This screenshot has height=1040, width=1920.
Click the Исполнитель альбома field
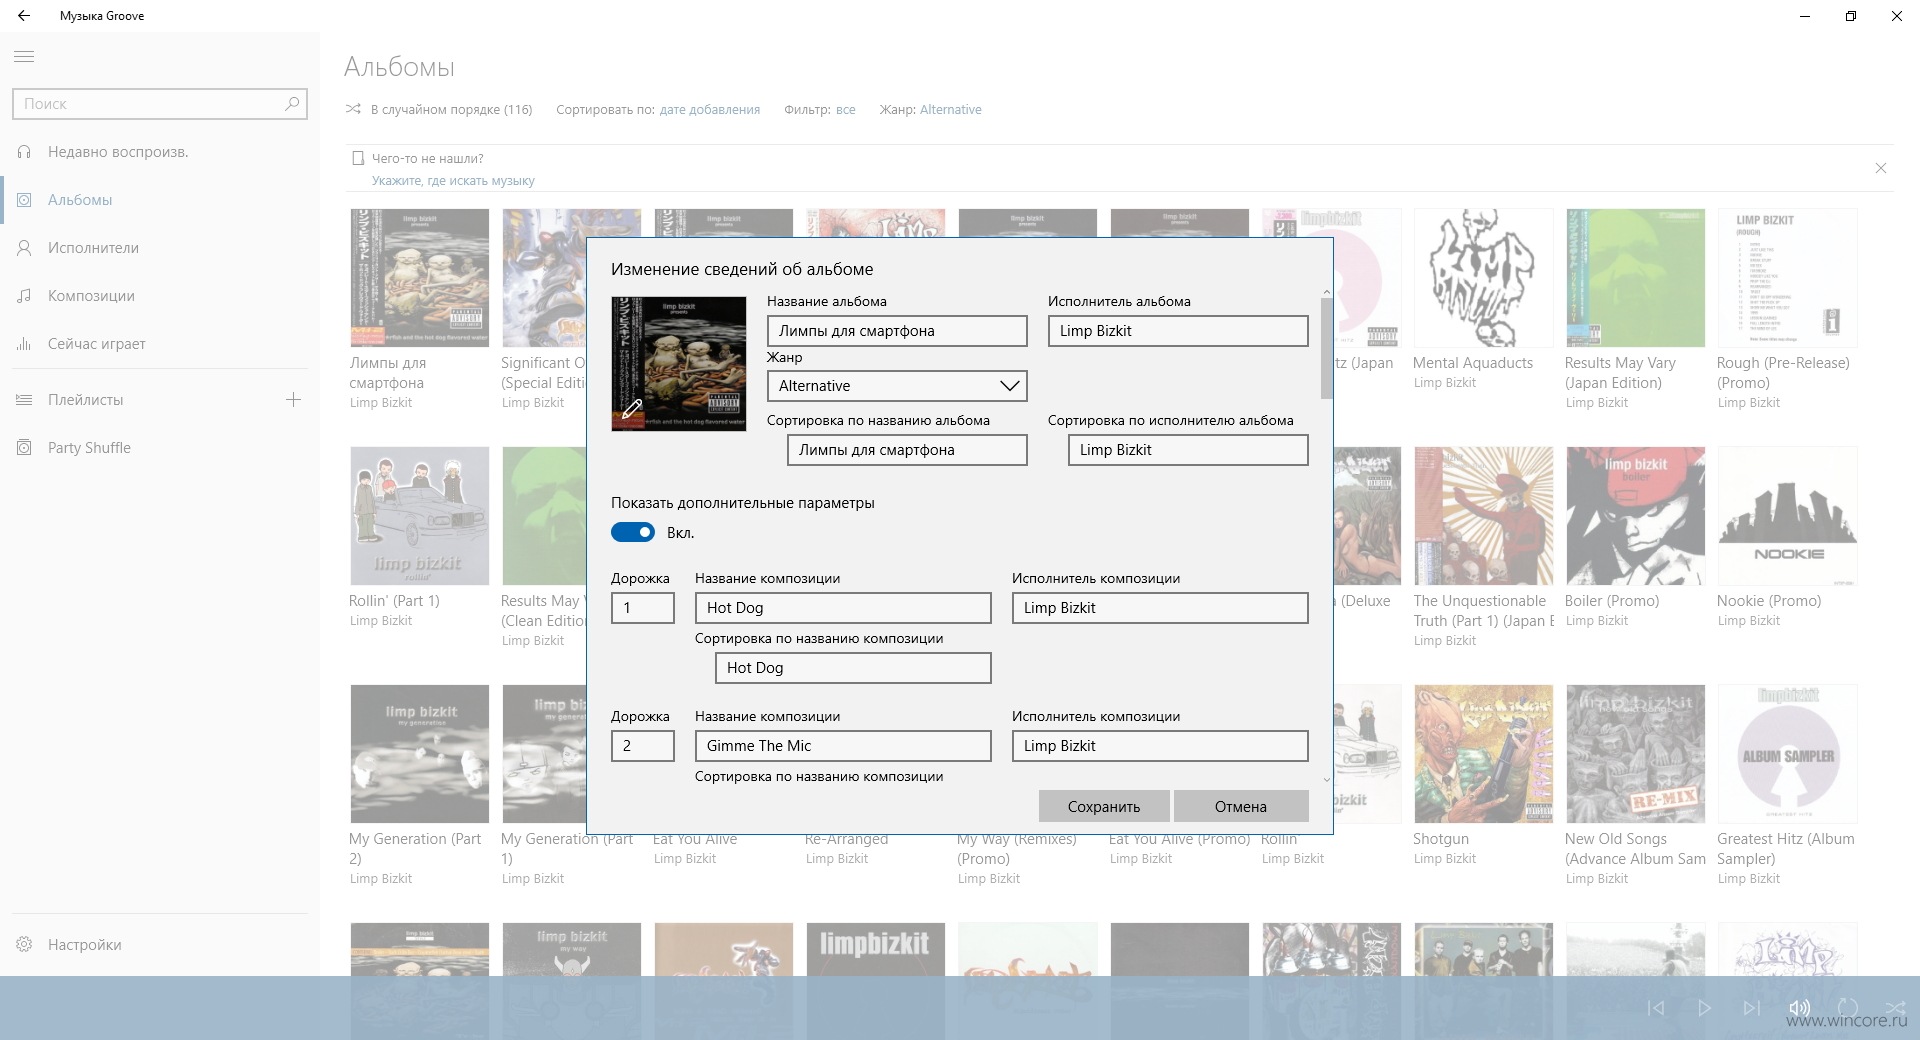click(1178, 331)
